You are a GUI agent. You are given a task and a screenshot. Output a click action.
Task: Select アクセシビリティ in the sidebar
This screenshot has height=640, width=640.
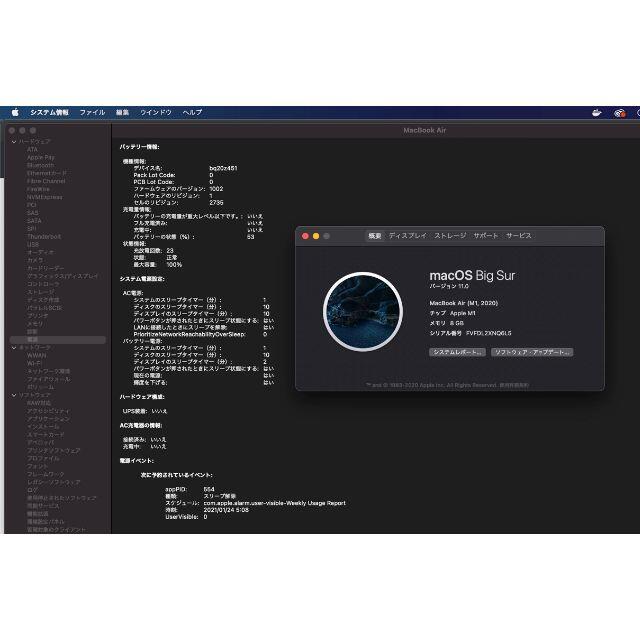coord(49,411)
